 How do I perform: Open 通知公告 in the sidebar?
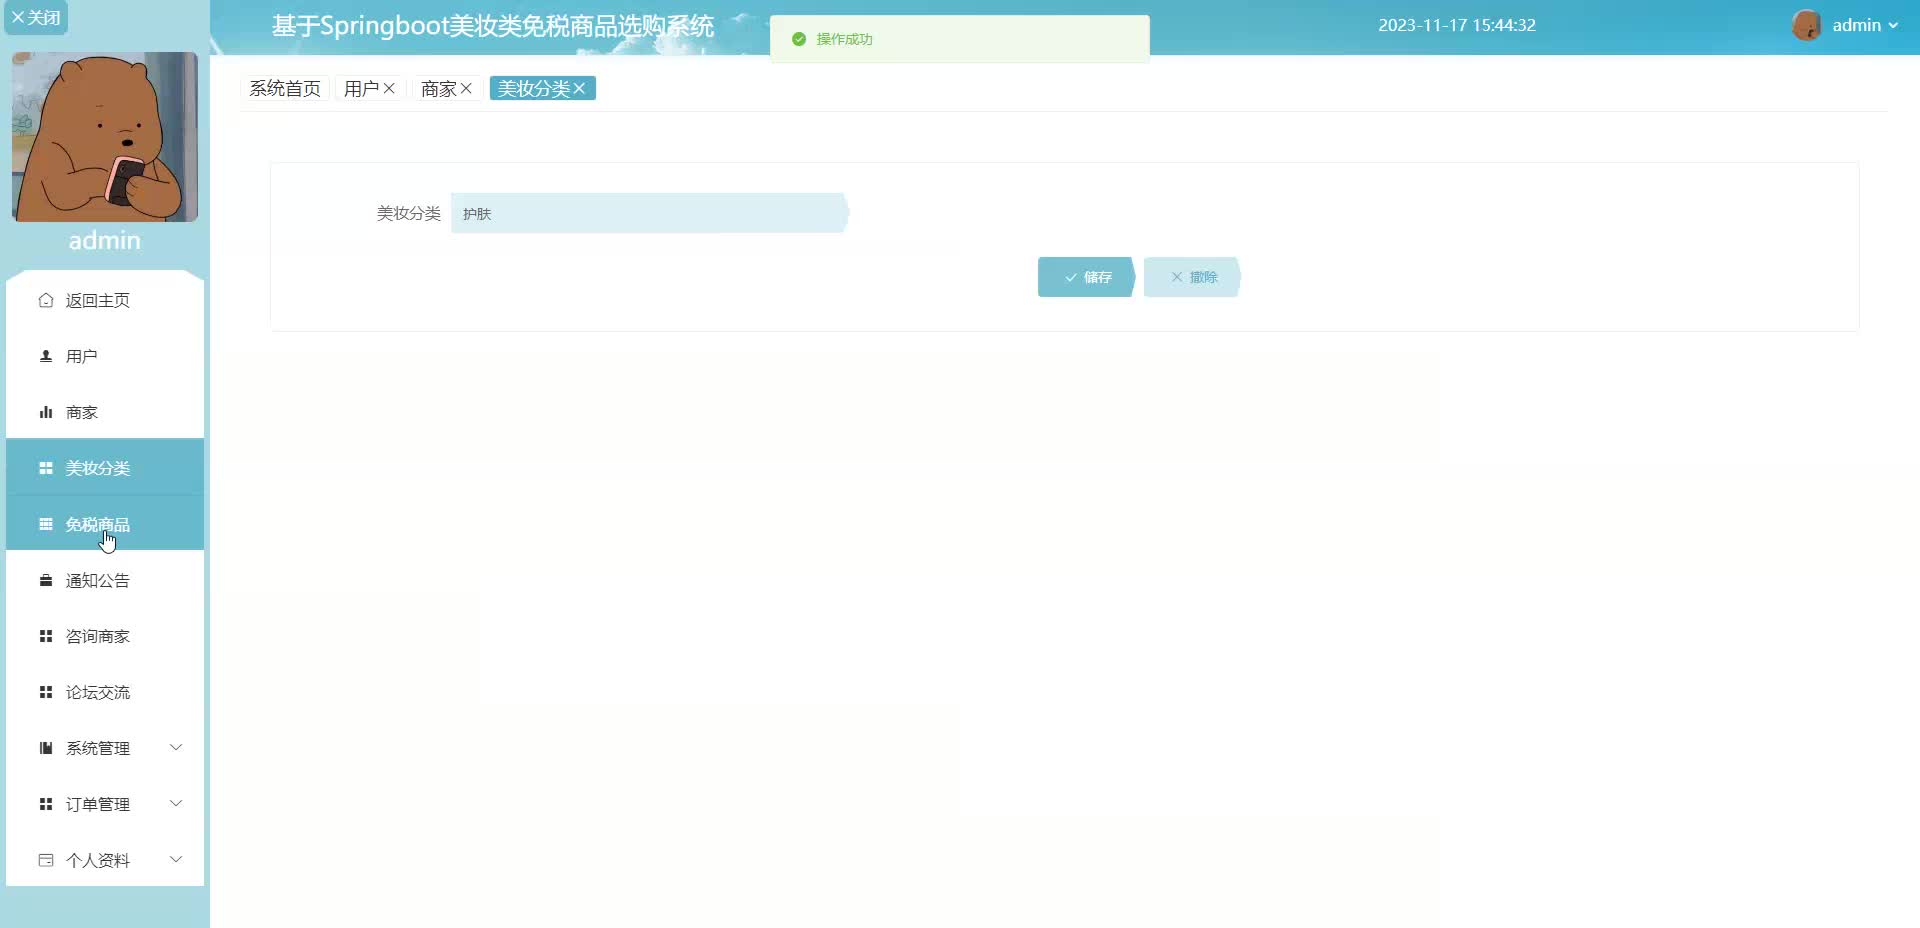[x=105, y=580]
